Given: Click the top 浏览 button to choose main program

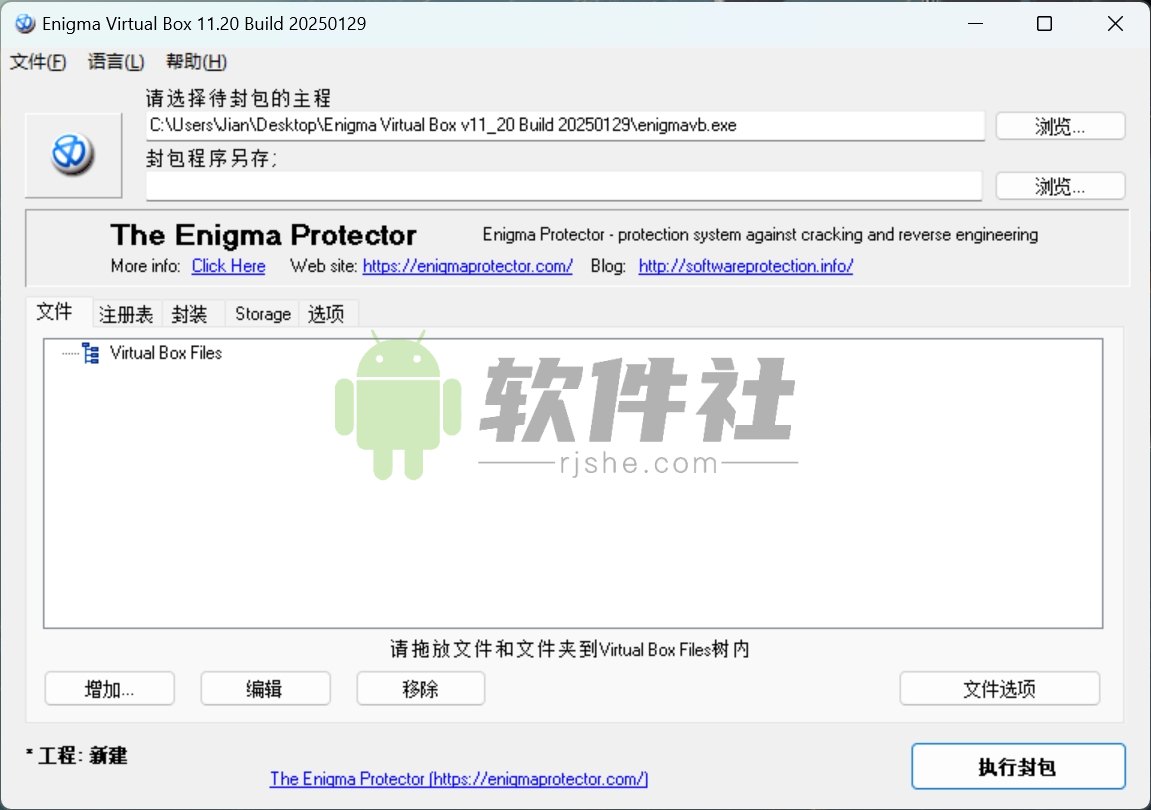Looking at the screenshot, I should point(1059,125).
